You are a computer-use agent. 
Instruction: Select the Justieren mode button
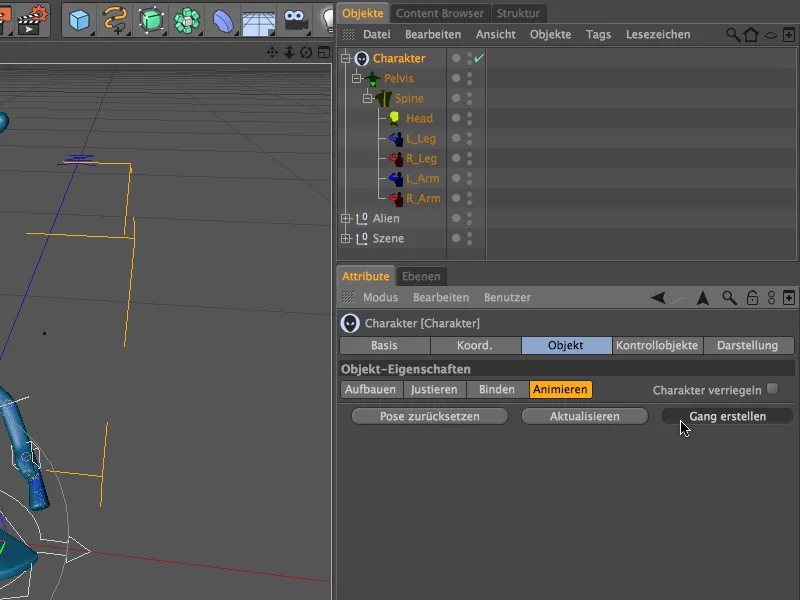tap(434, 389)
